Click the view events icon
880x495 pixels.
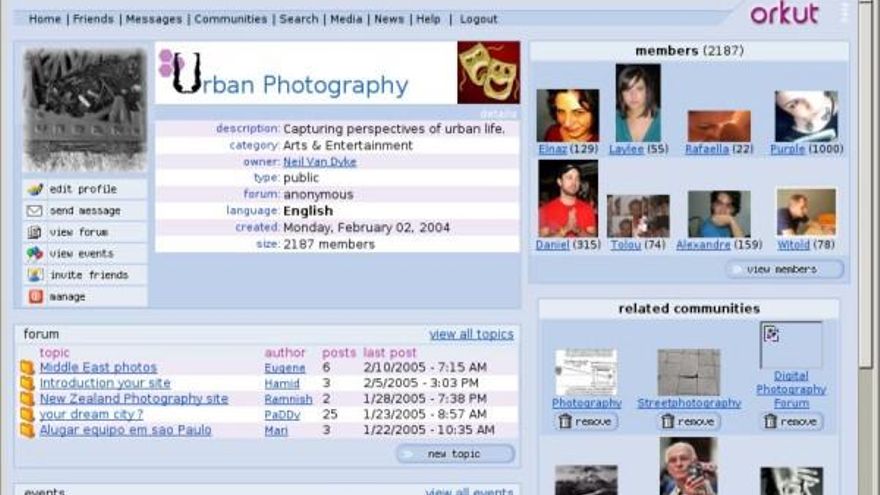point(35,254)
